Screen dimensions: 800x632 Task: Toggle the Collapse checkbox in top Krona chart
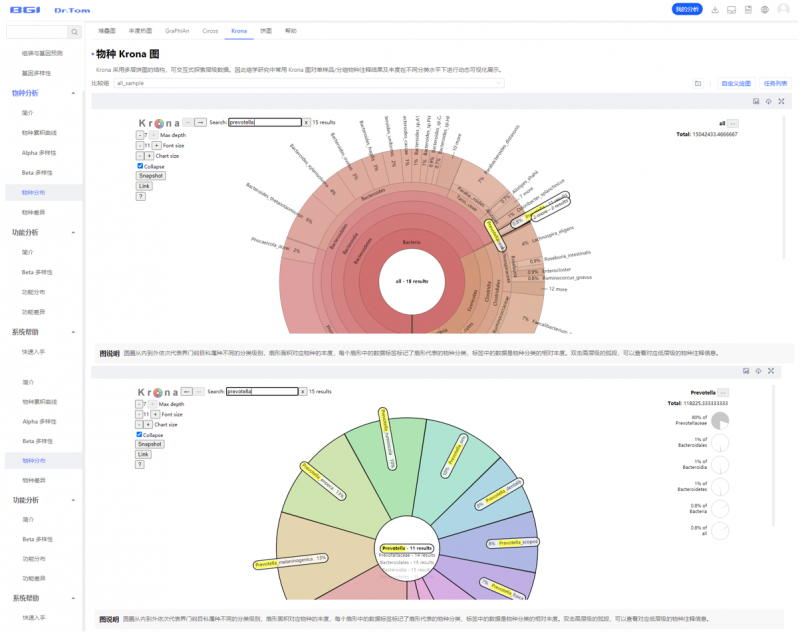[x=140, y=166]
